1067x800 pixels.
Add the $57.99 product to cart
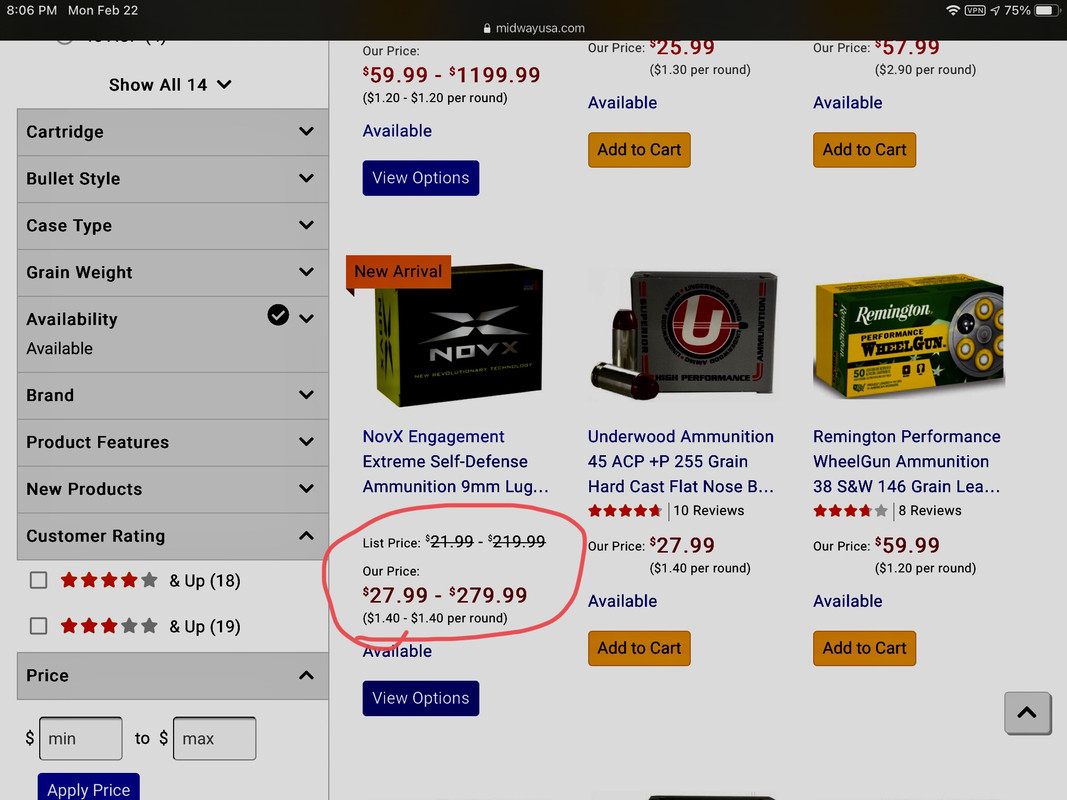click(x=864, y=150)
